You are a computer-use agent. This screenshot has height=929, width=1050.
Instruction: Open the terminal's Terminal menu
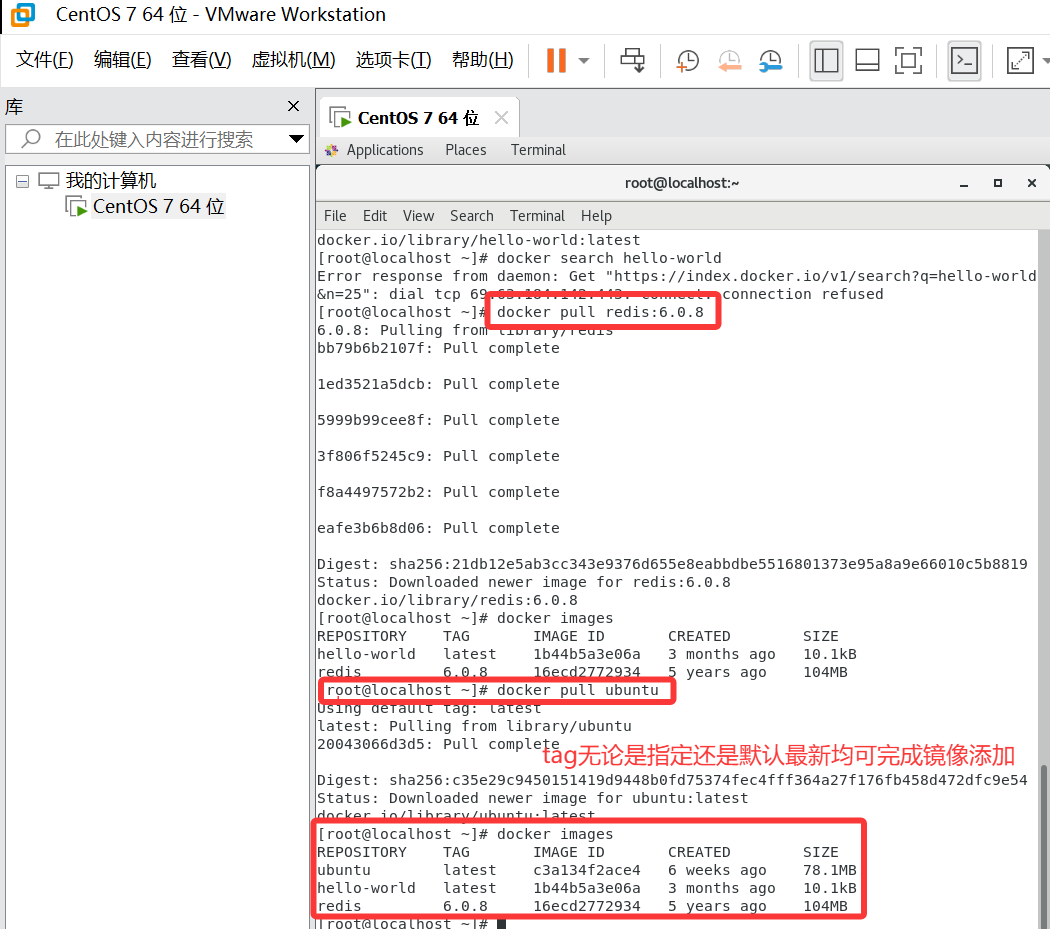click(537, 216)
